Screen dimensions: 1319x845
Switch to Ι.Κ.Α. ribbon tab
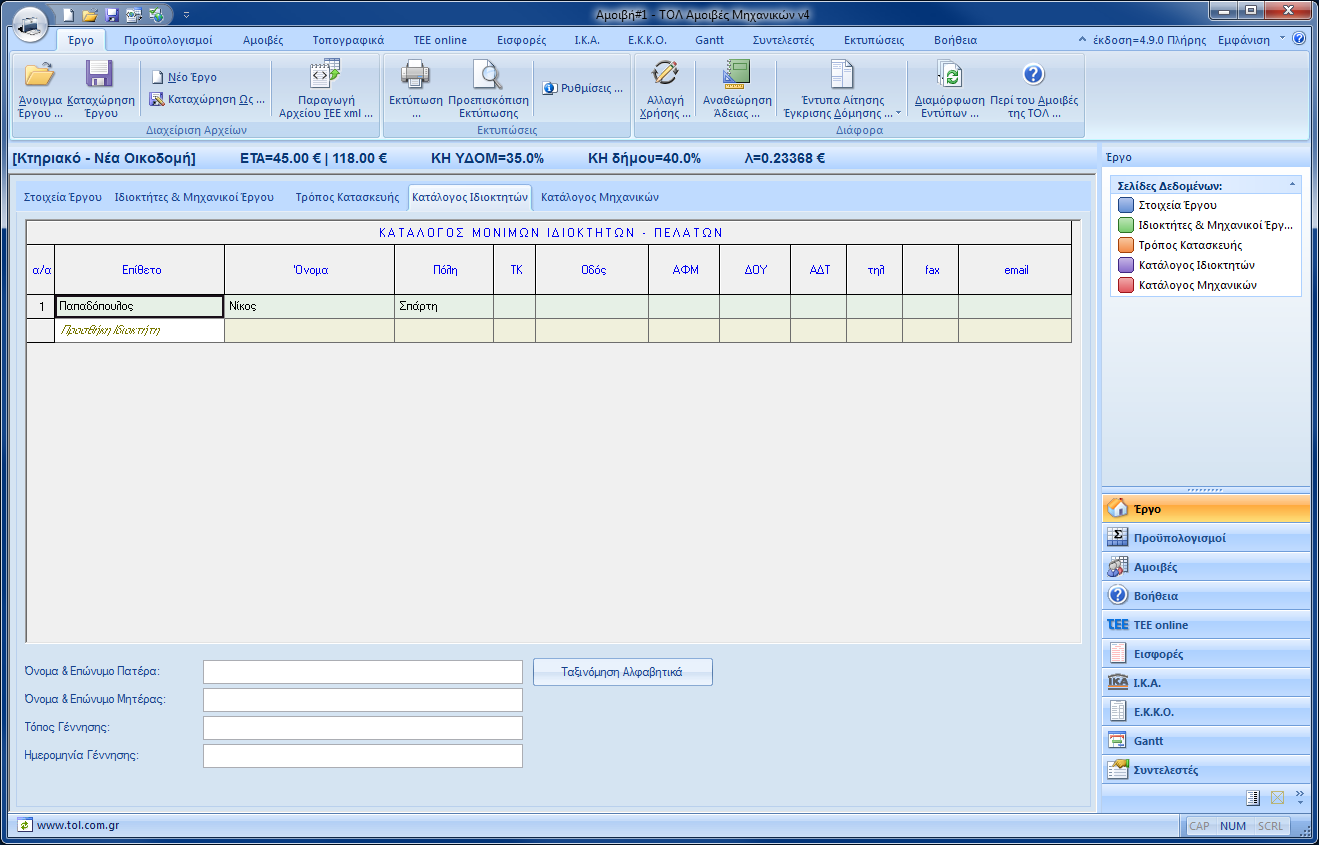pyautogui.click(x=587, y=41)
